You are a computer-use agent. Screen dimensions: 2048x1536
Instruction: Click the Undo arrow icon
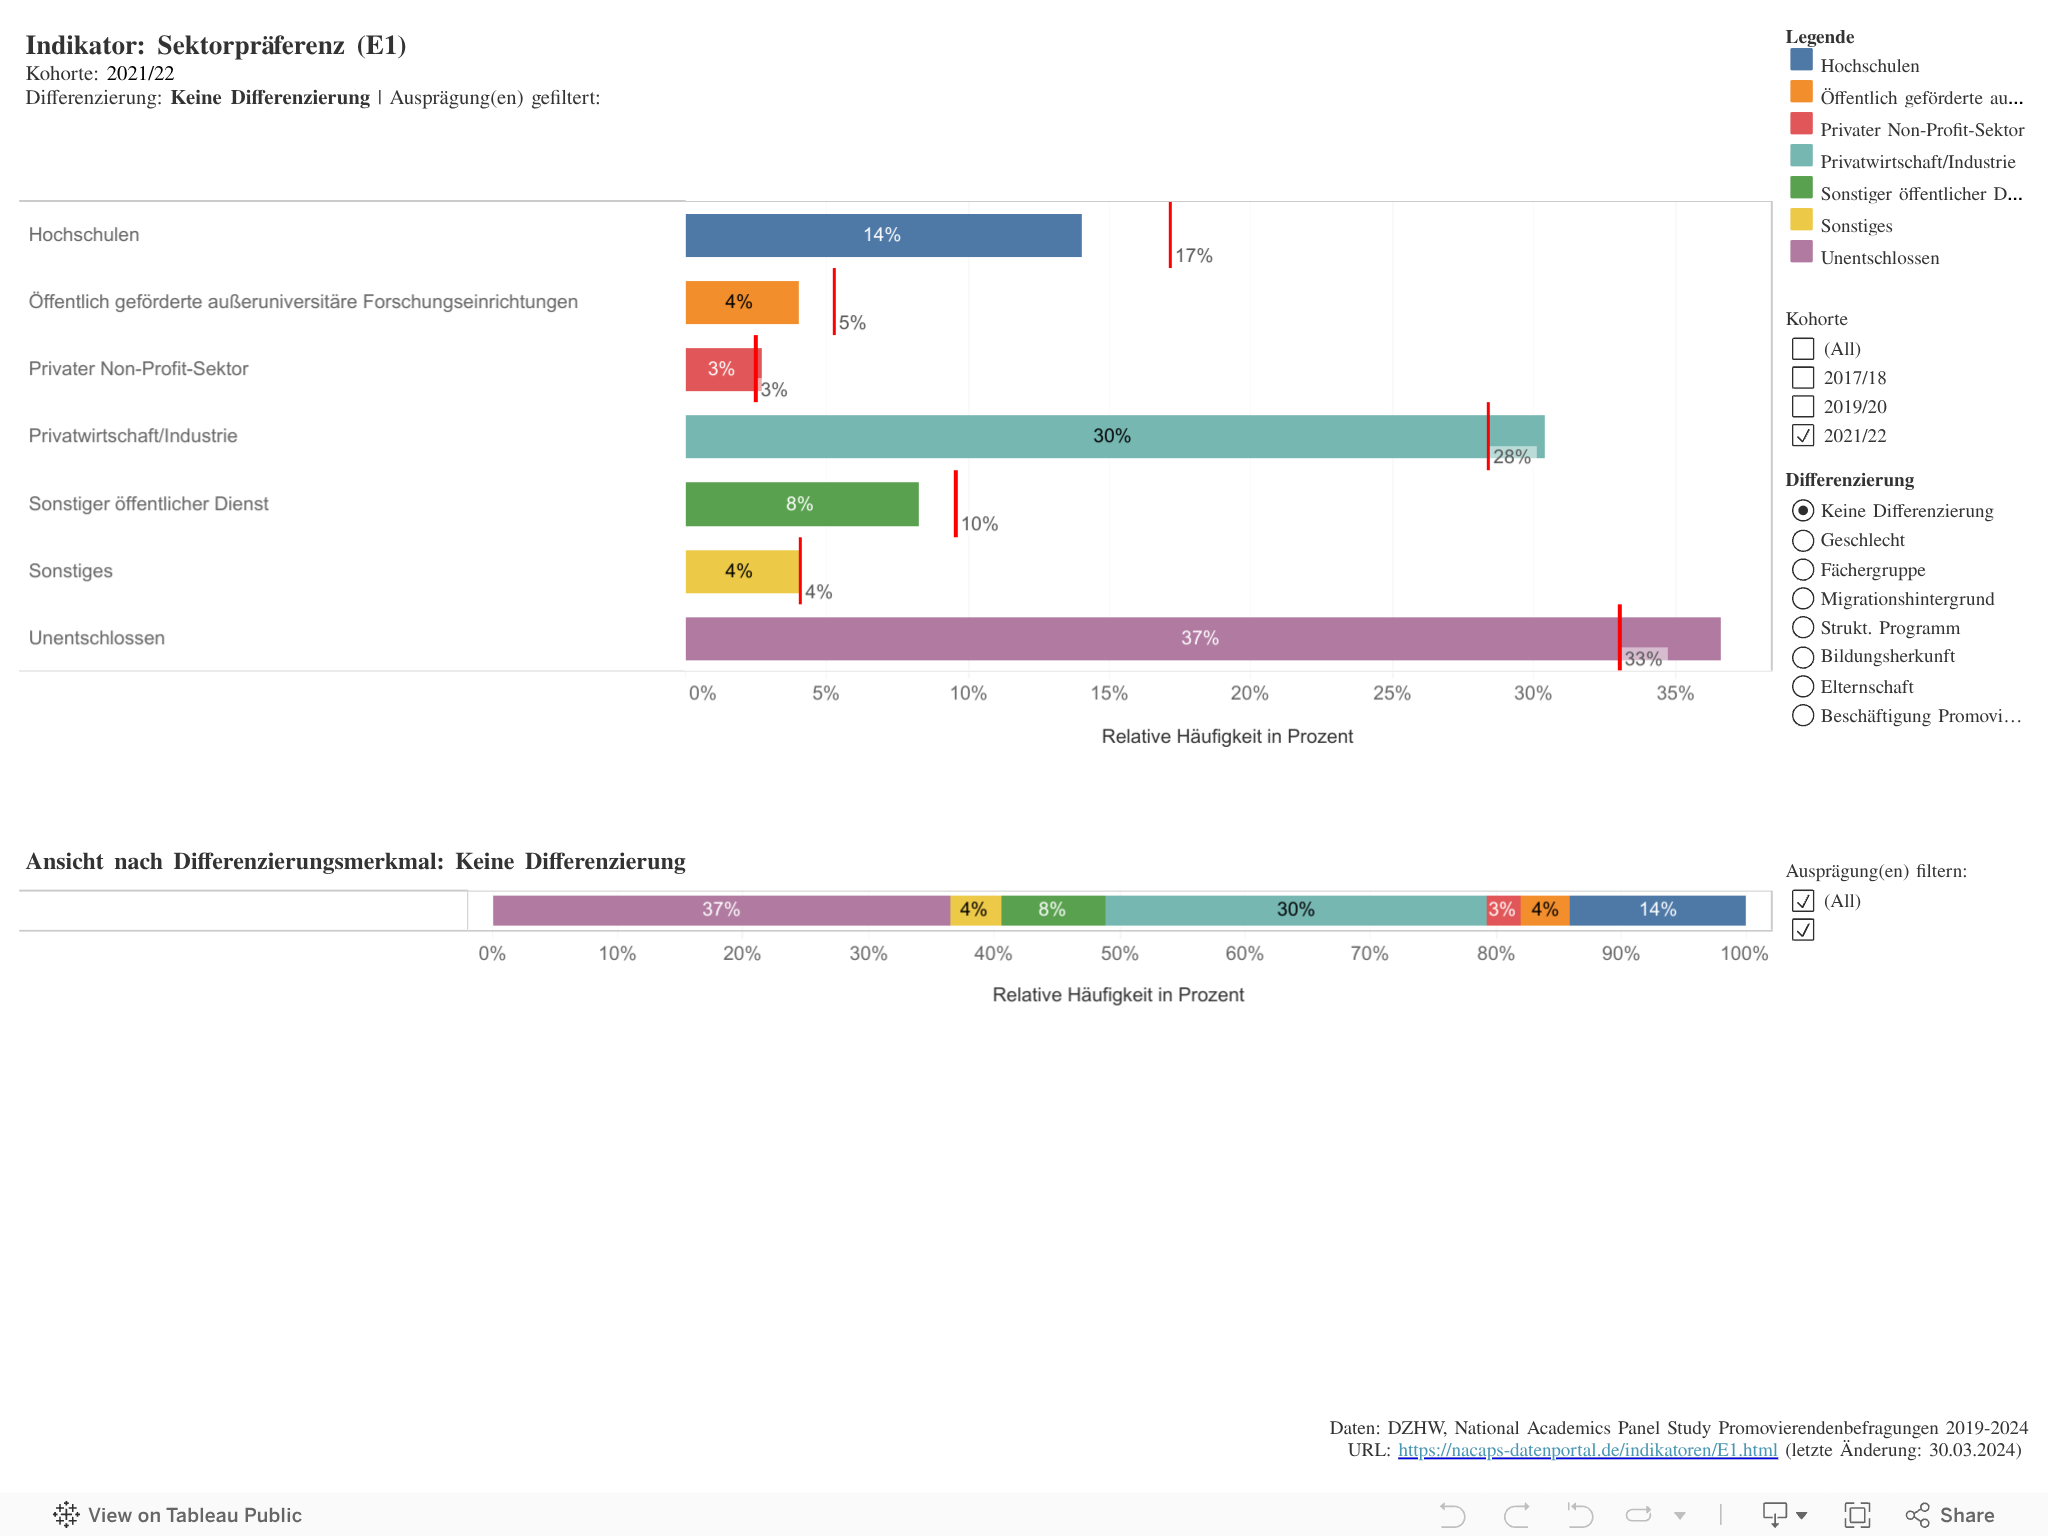pyautogui.click(x=1452, y=1515)
